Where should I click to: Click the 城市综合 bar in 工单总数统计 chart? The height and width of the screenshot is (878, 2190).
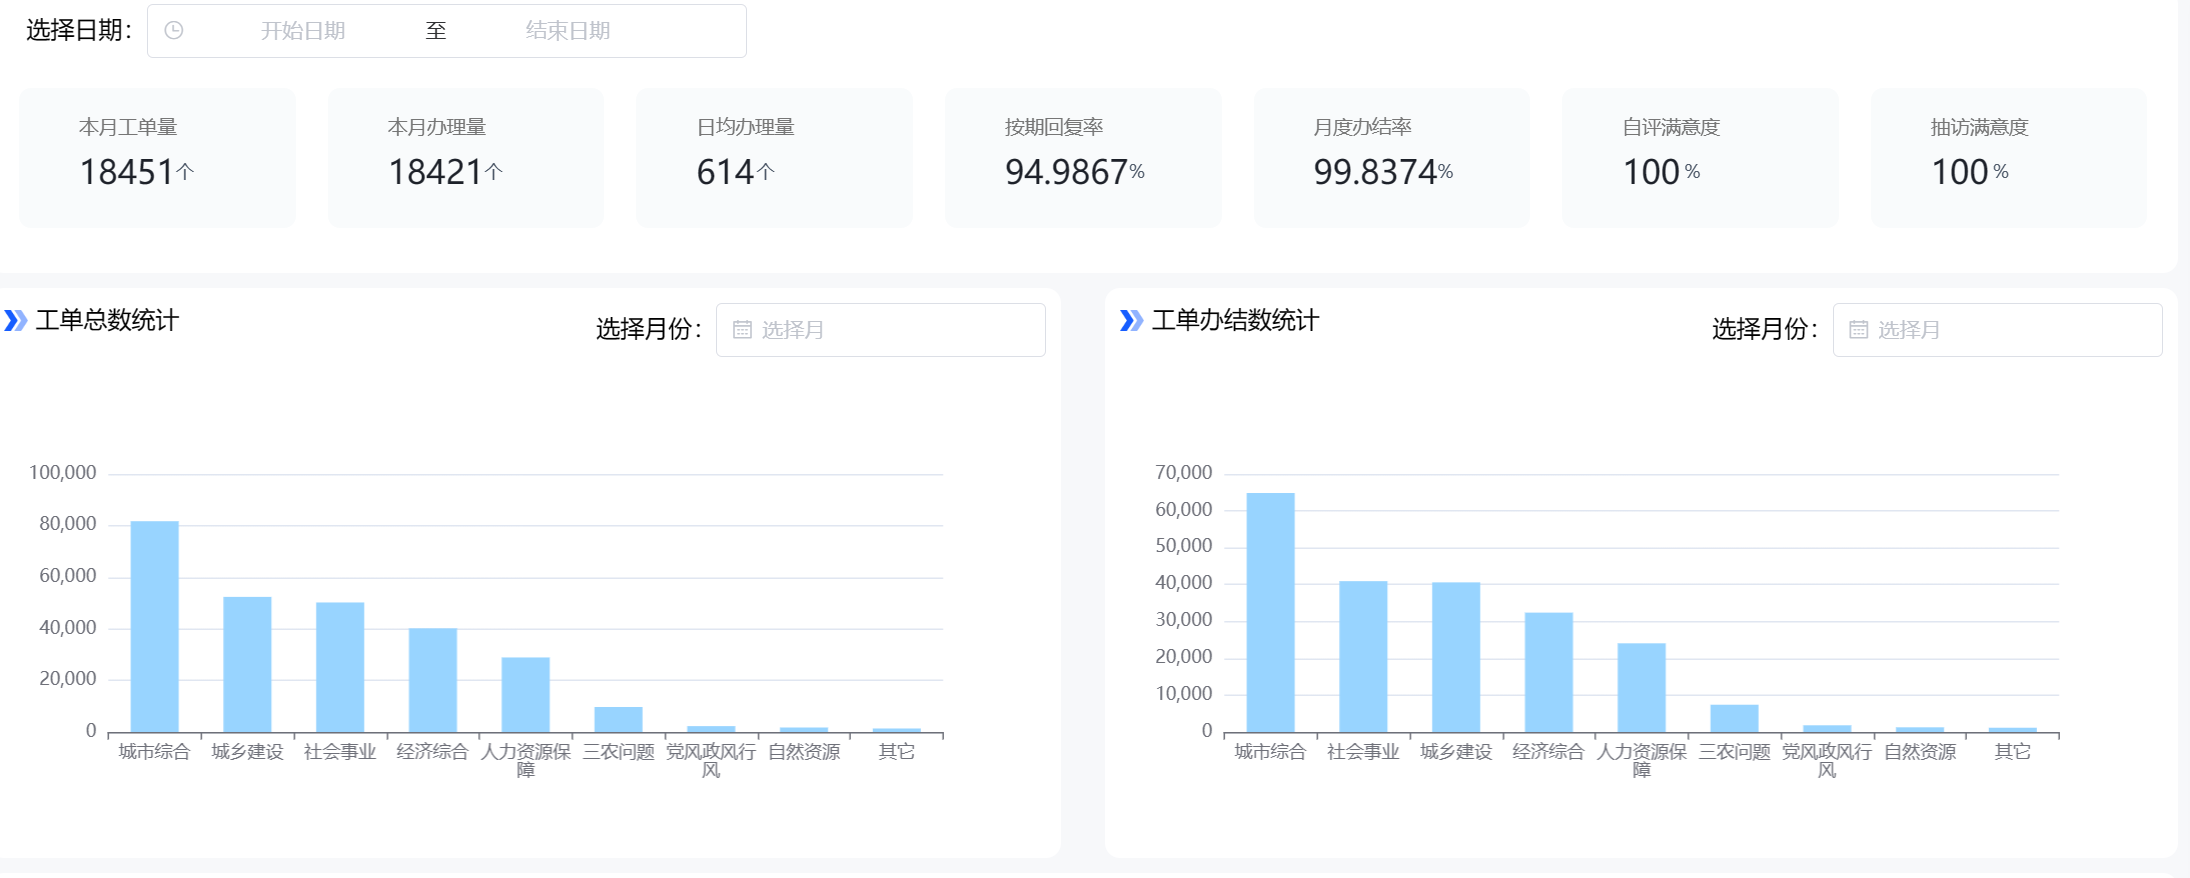155,627
